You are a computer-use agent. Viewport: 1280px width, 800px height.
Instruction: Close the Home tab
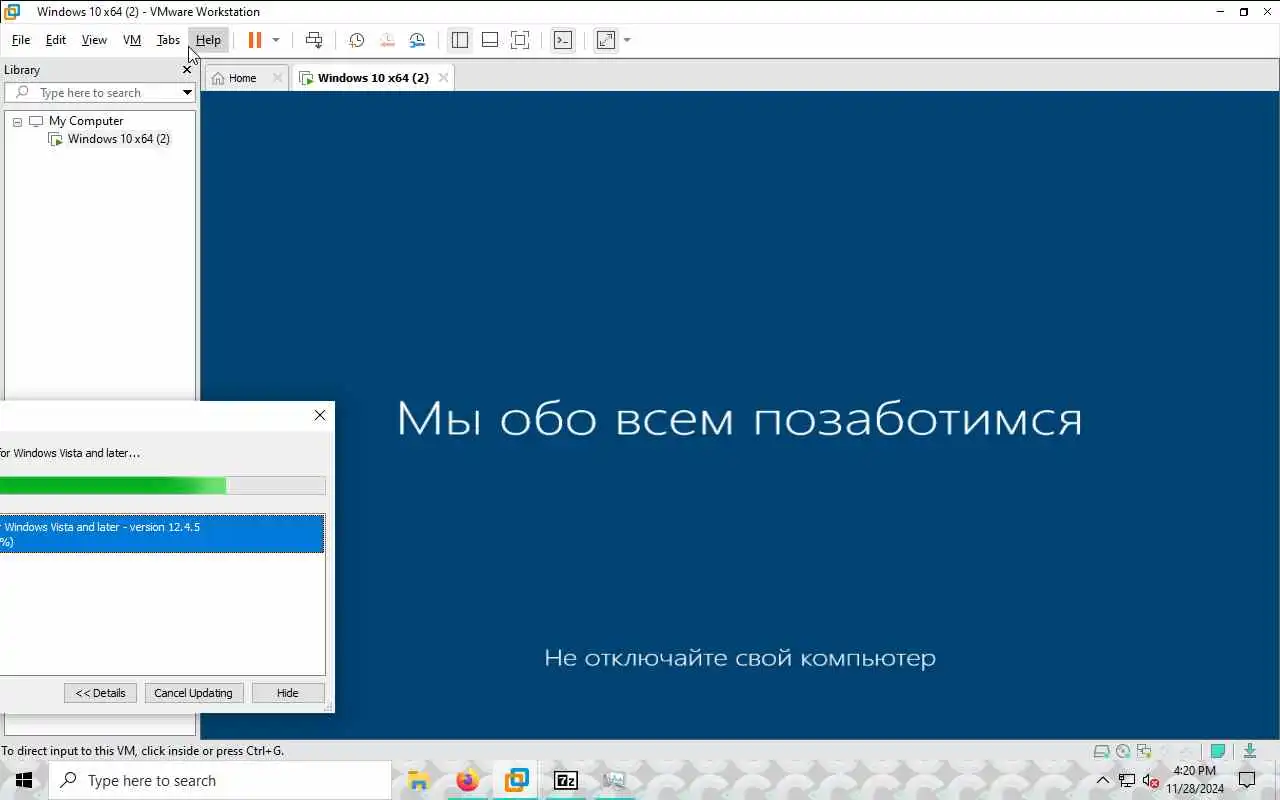[278, 78]
